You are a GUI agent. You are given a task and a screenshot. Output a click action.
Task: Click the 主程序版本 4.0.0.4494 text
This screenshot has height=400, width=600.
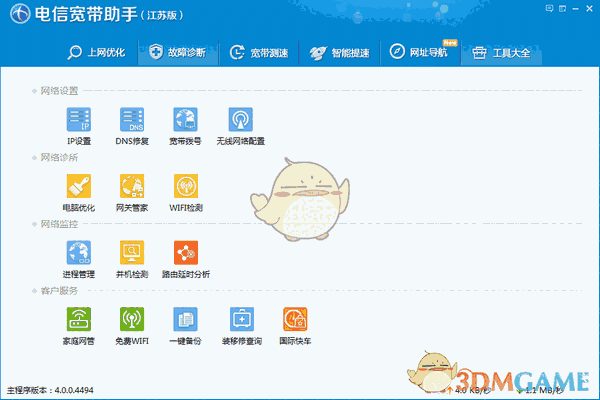[x=50, y=390]
